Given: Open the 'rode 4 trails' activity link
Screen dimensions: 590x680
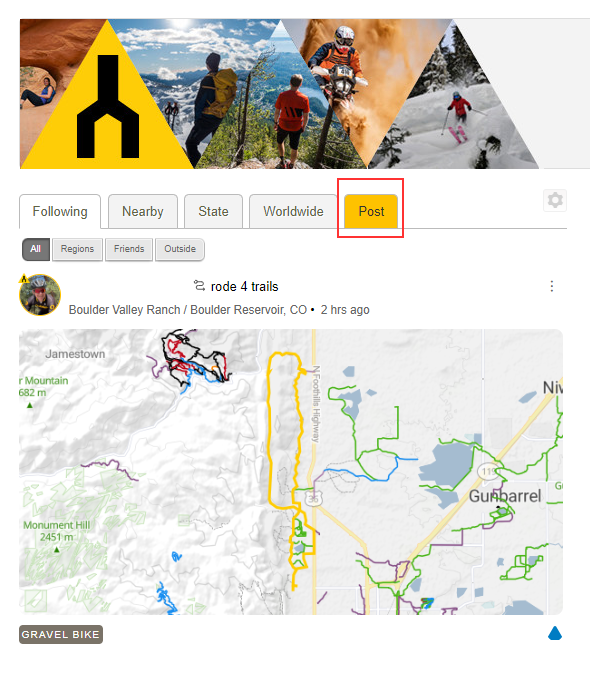Looking at the screenshot, I should pos(244,286).
